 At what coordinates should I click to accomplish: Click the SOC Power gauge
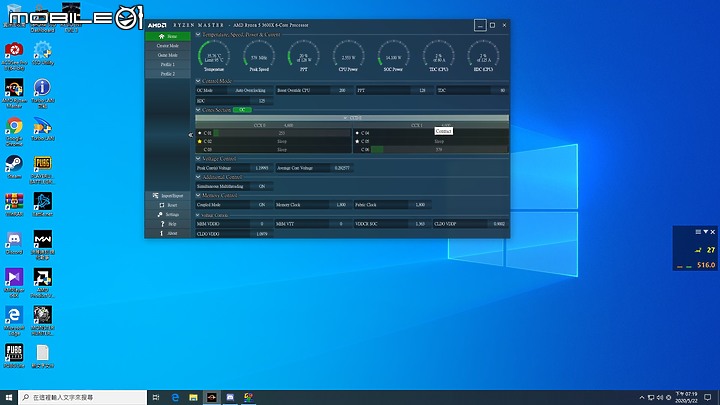393,56
